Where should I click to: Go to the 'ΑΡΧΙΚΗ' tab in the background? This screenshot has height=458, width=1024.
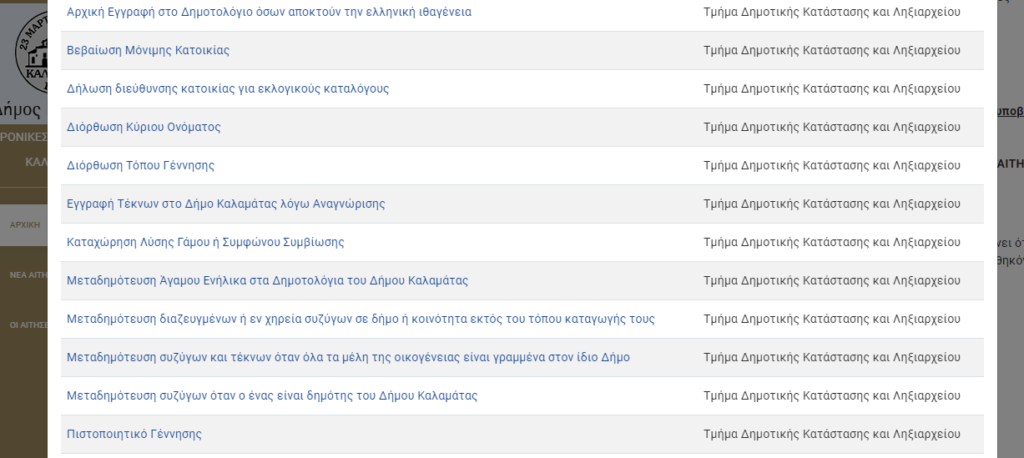point(25,225)
